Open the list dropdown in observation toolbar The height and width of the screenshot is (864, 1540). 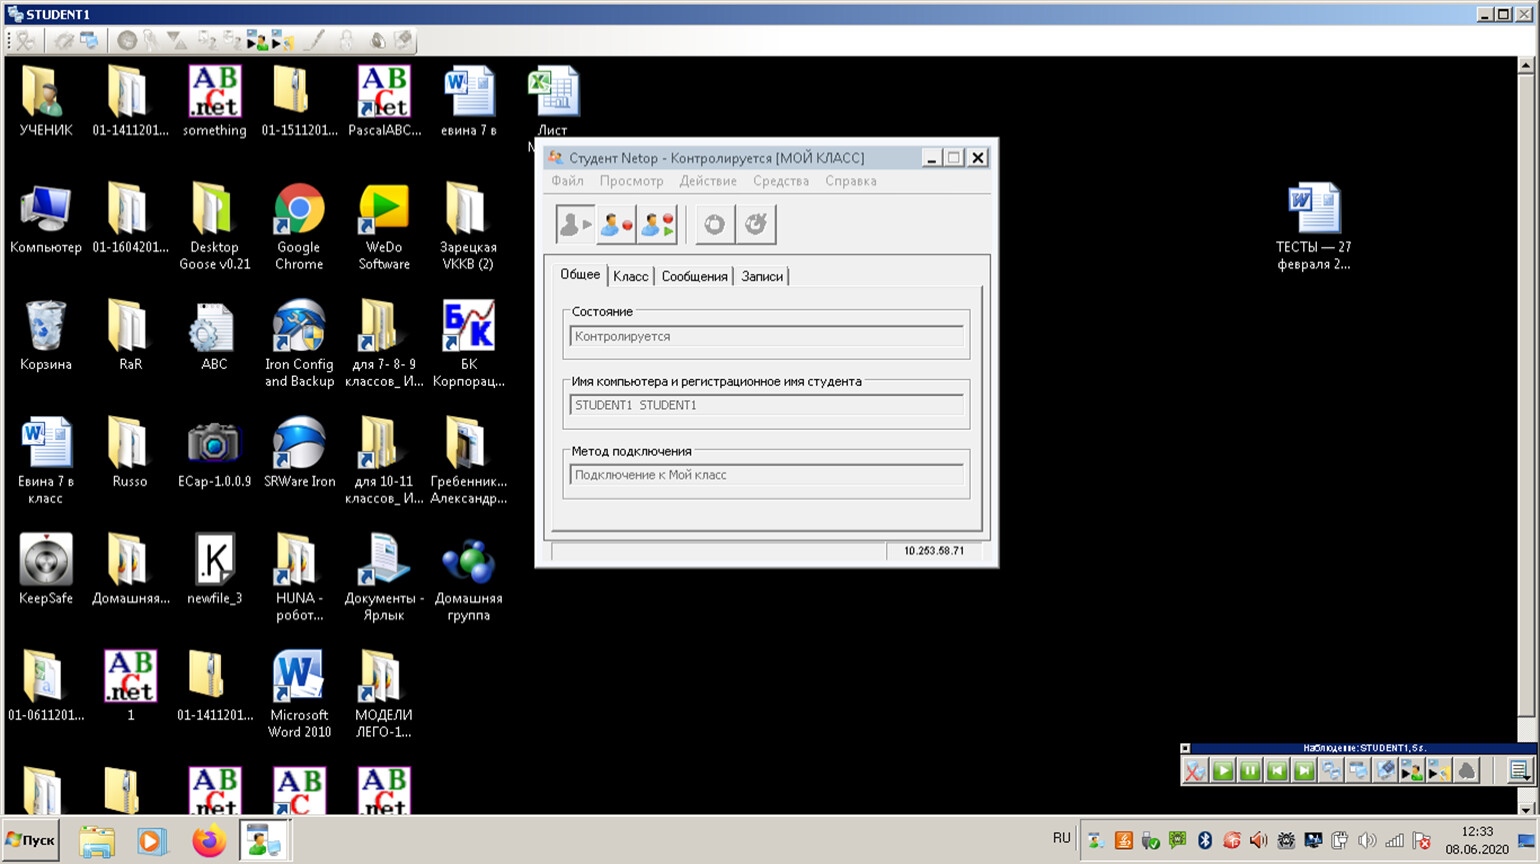pyautogui.click(x=1518, y=771)
